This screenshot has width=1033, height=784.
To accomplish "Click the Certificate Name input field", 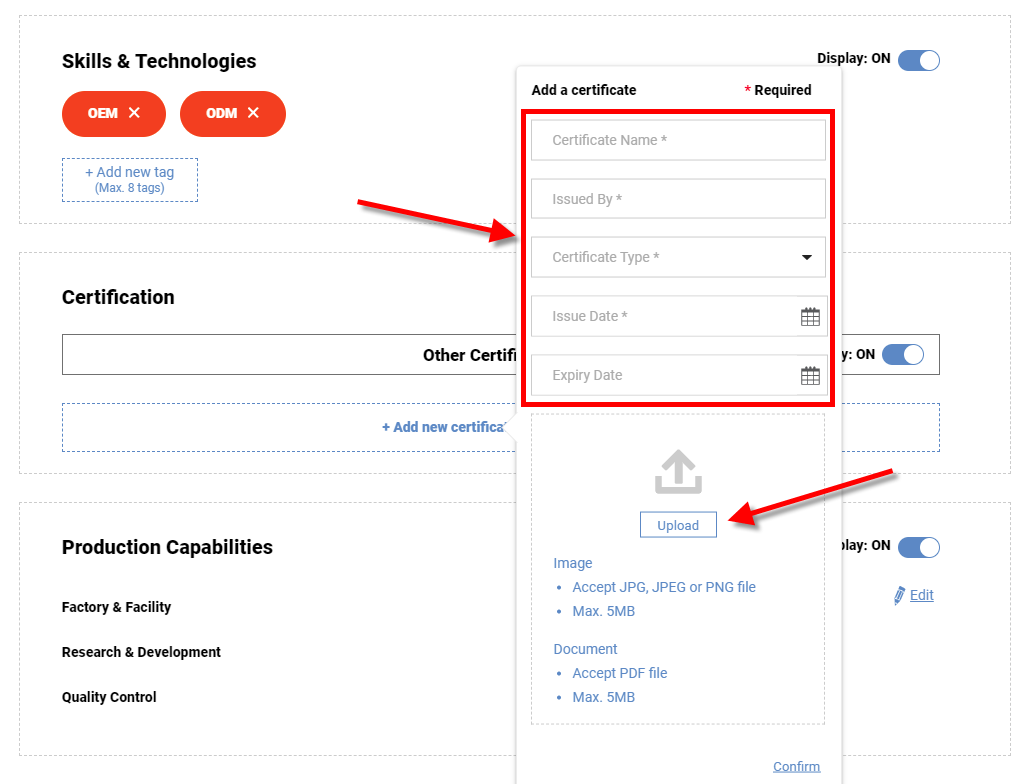I will (x=678, y=140).
